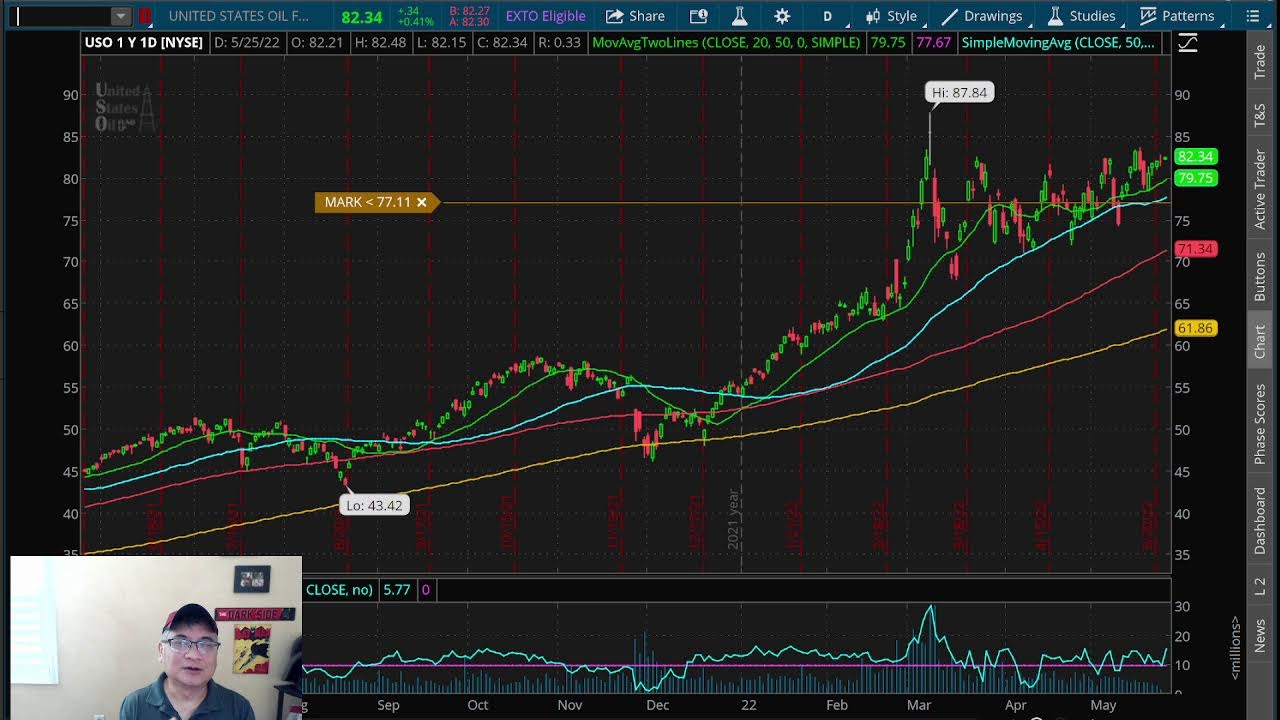Switch to the L2 sidebar tab
The image size is (1280, 720).
pos(1260,587)
